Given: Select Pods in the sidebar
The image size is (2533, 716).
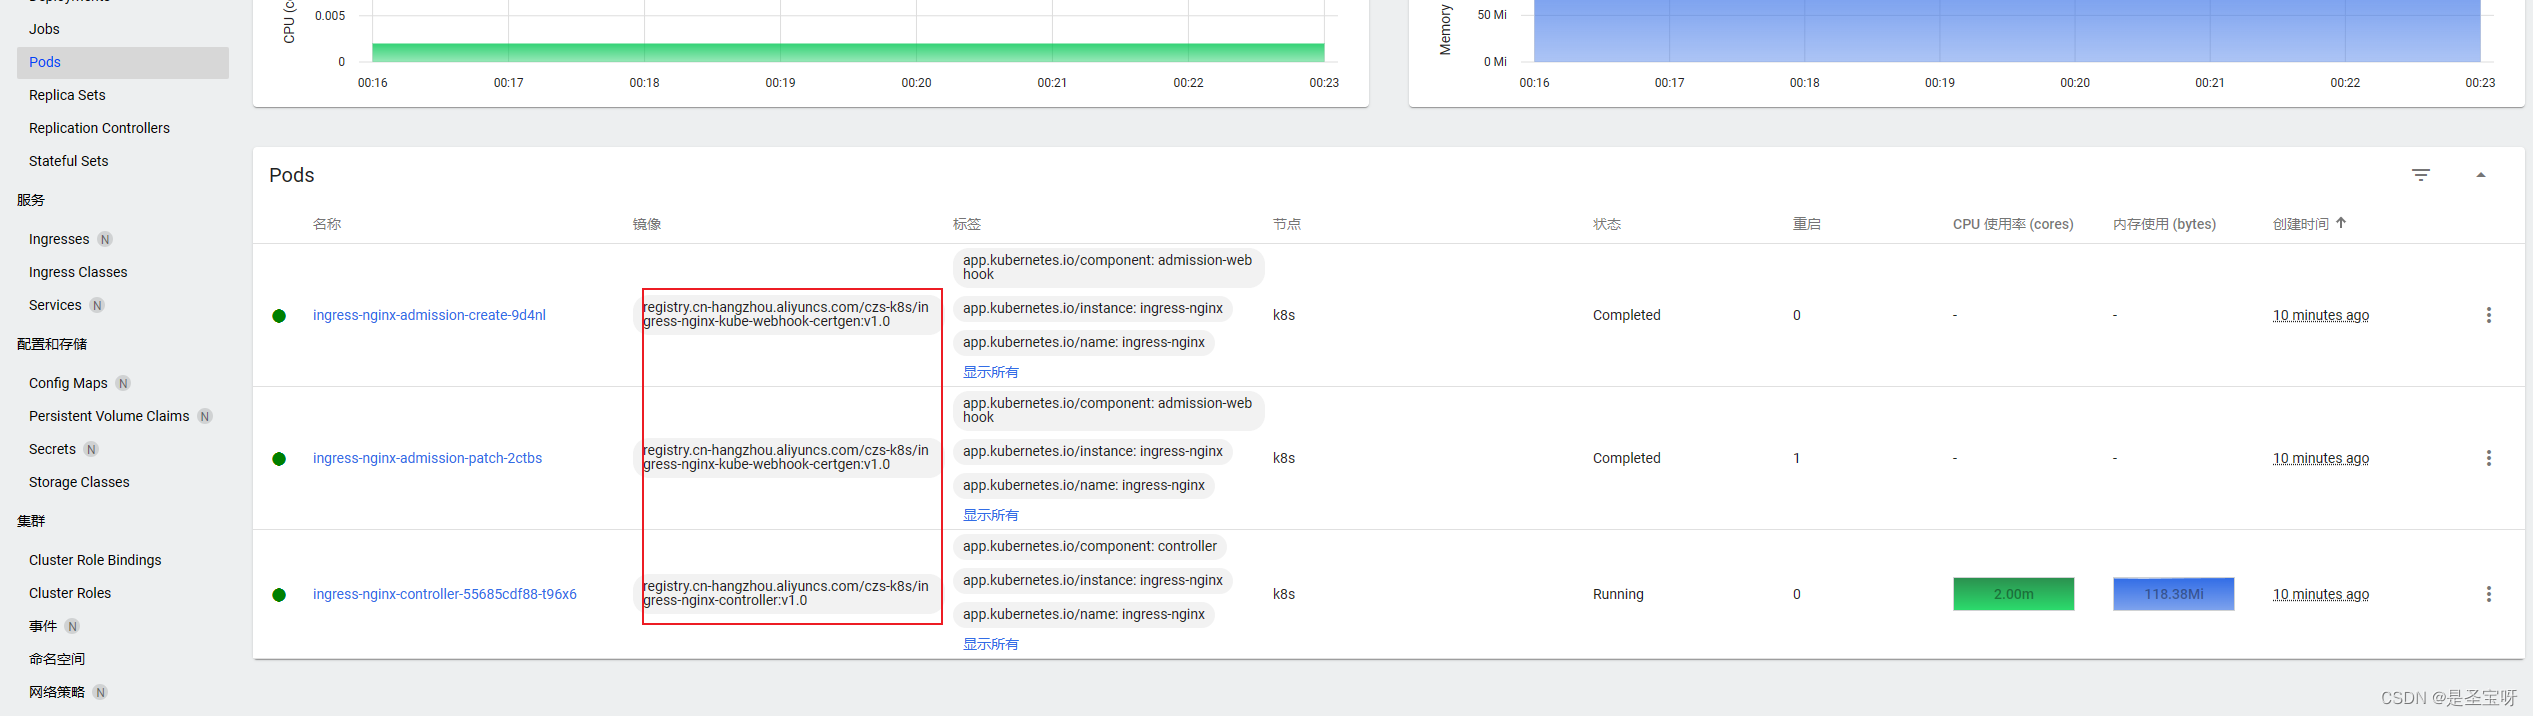Looking at the screenshot, I should point(123,62).
